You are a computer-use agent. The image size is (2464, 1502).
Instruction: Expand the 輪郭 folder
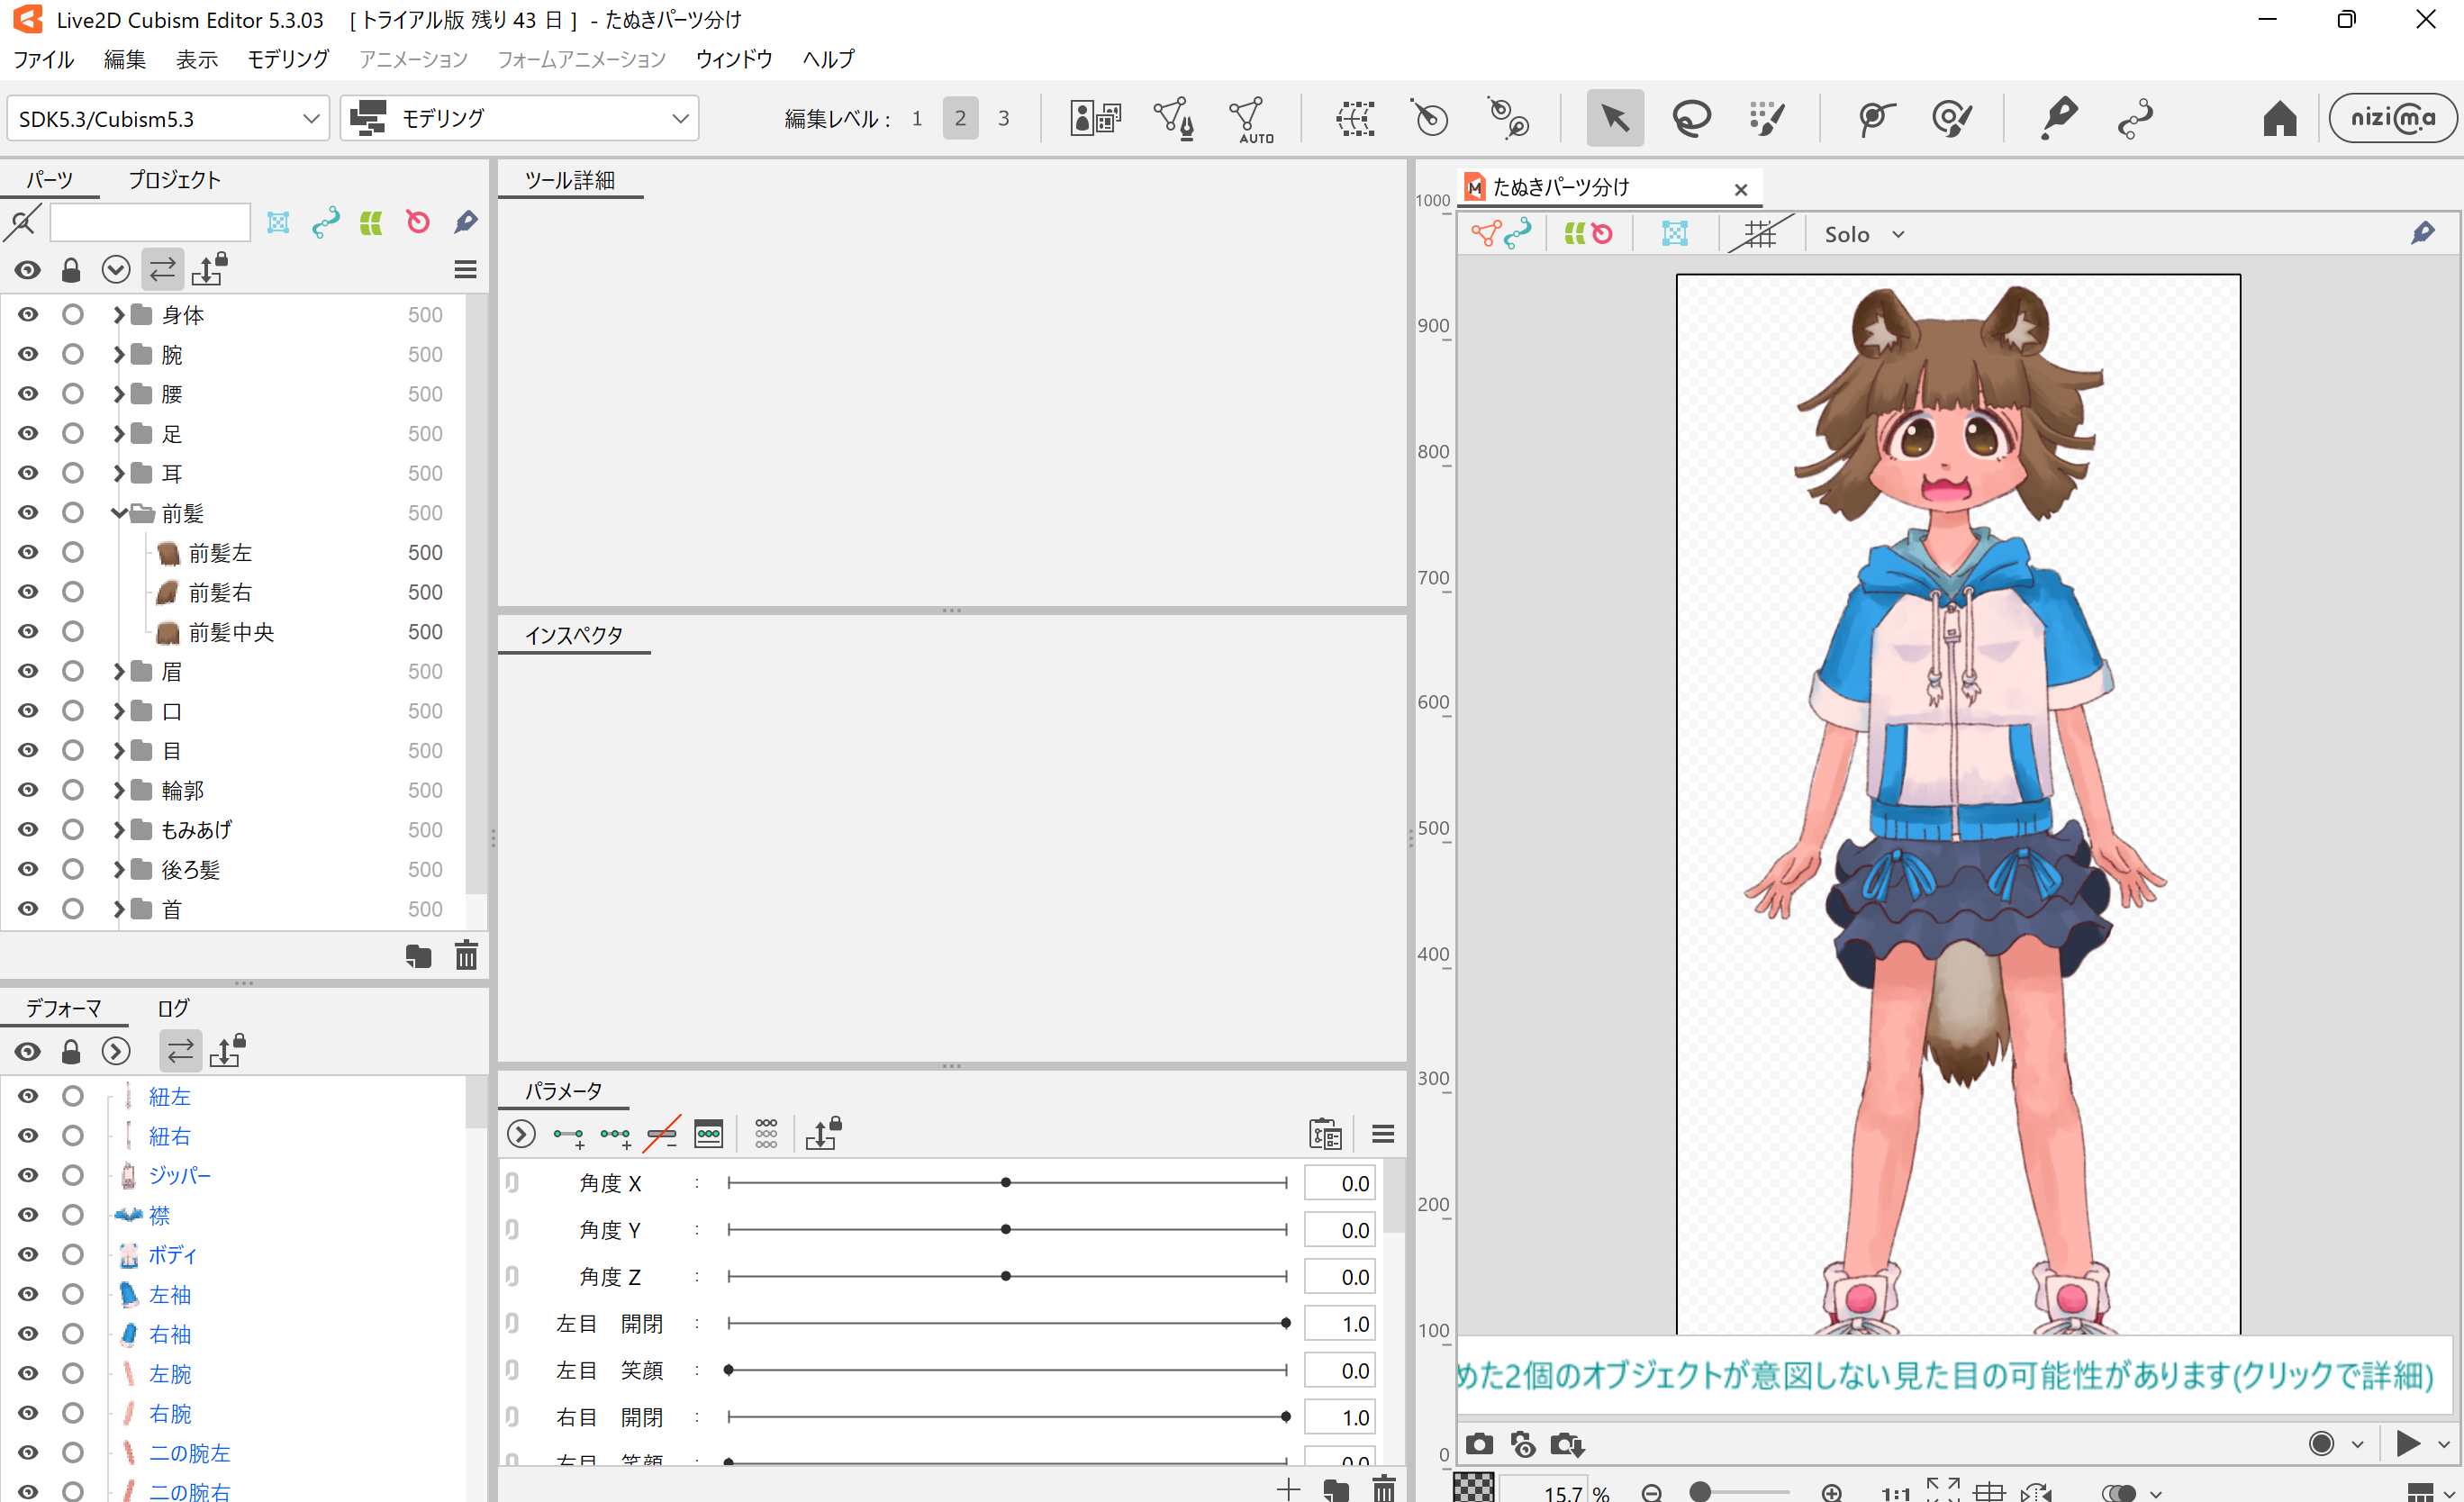coord(119,790)
